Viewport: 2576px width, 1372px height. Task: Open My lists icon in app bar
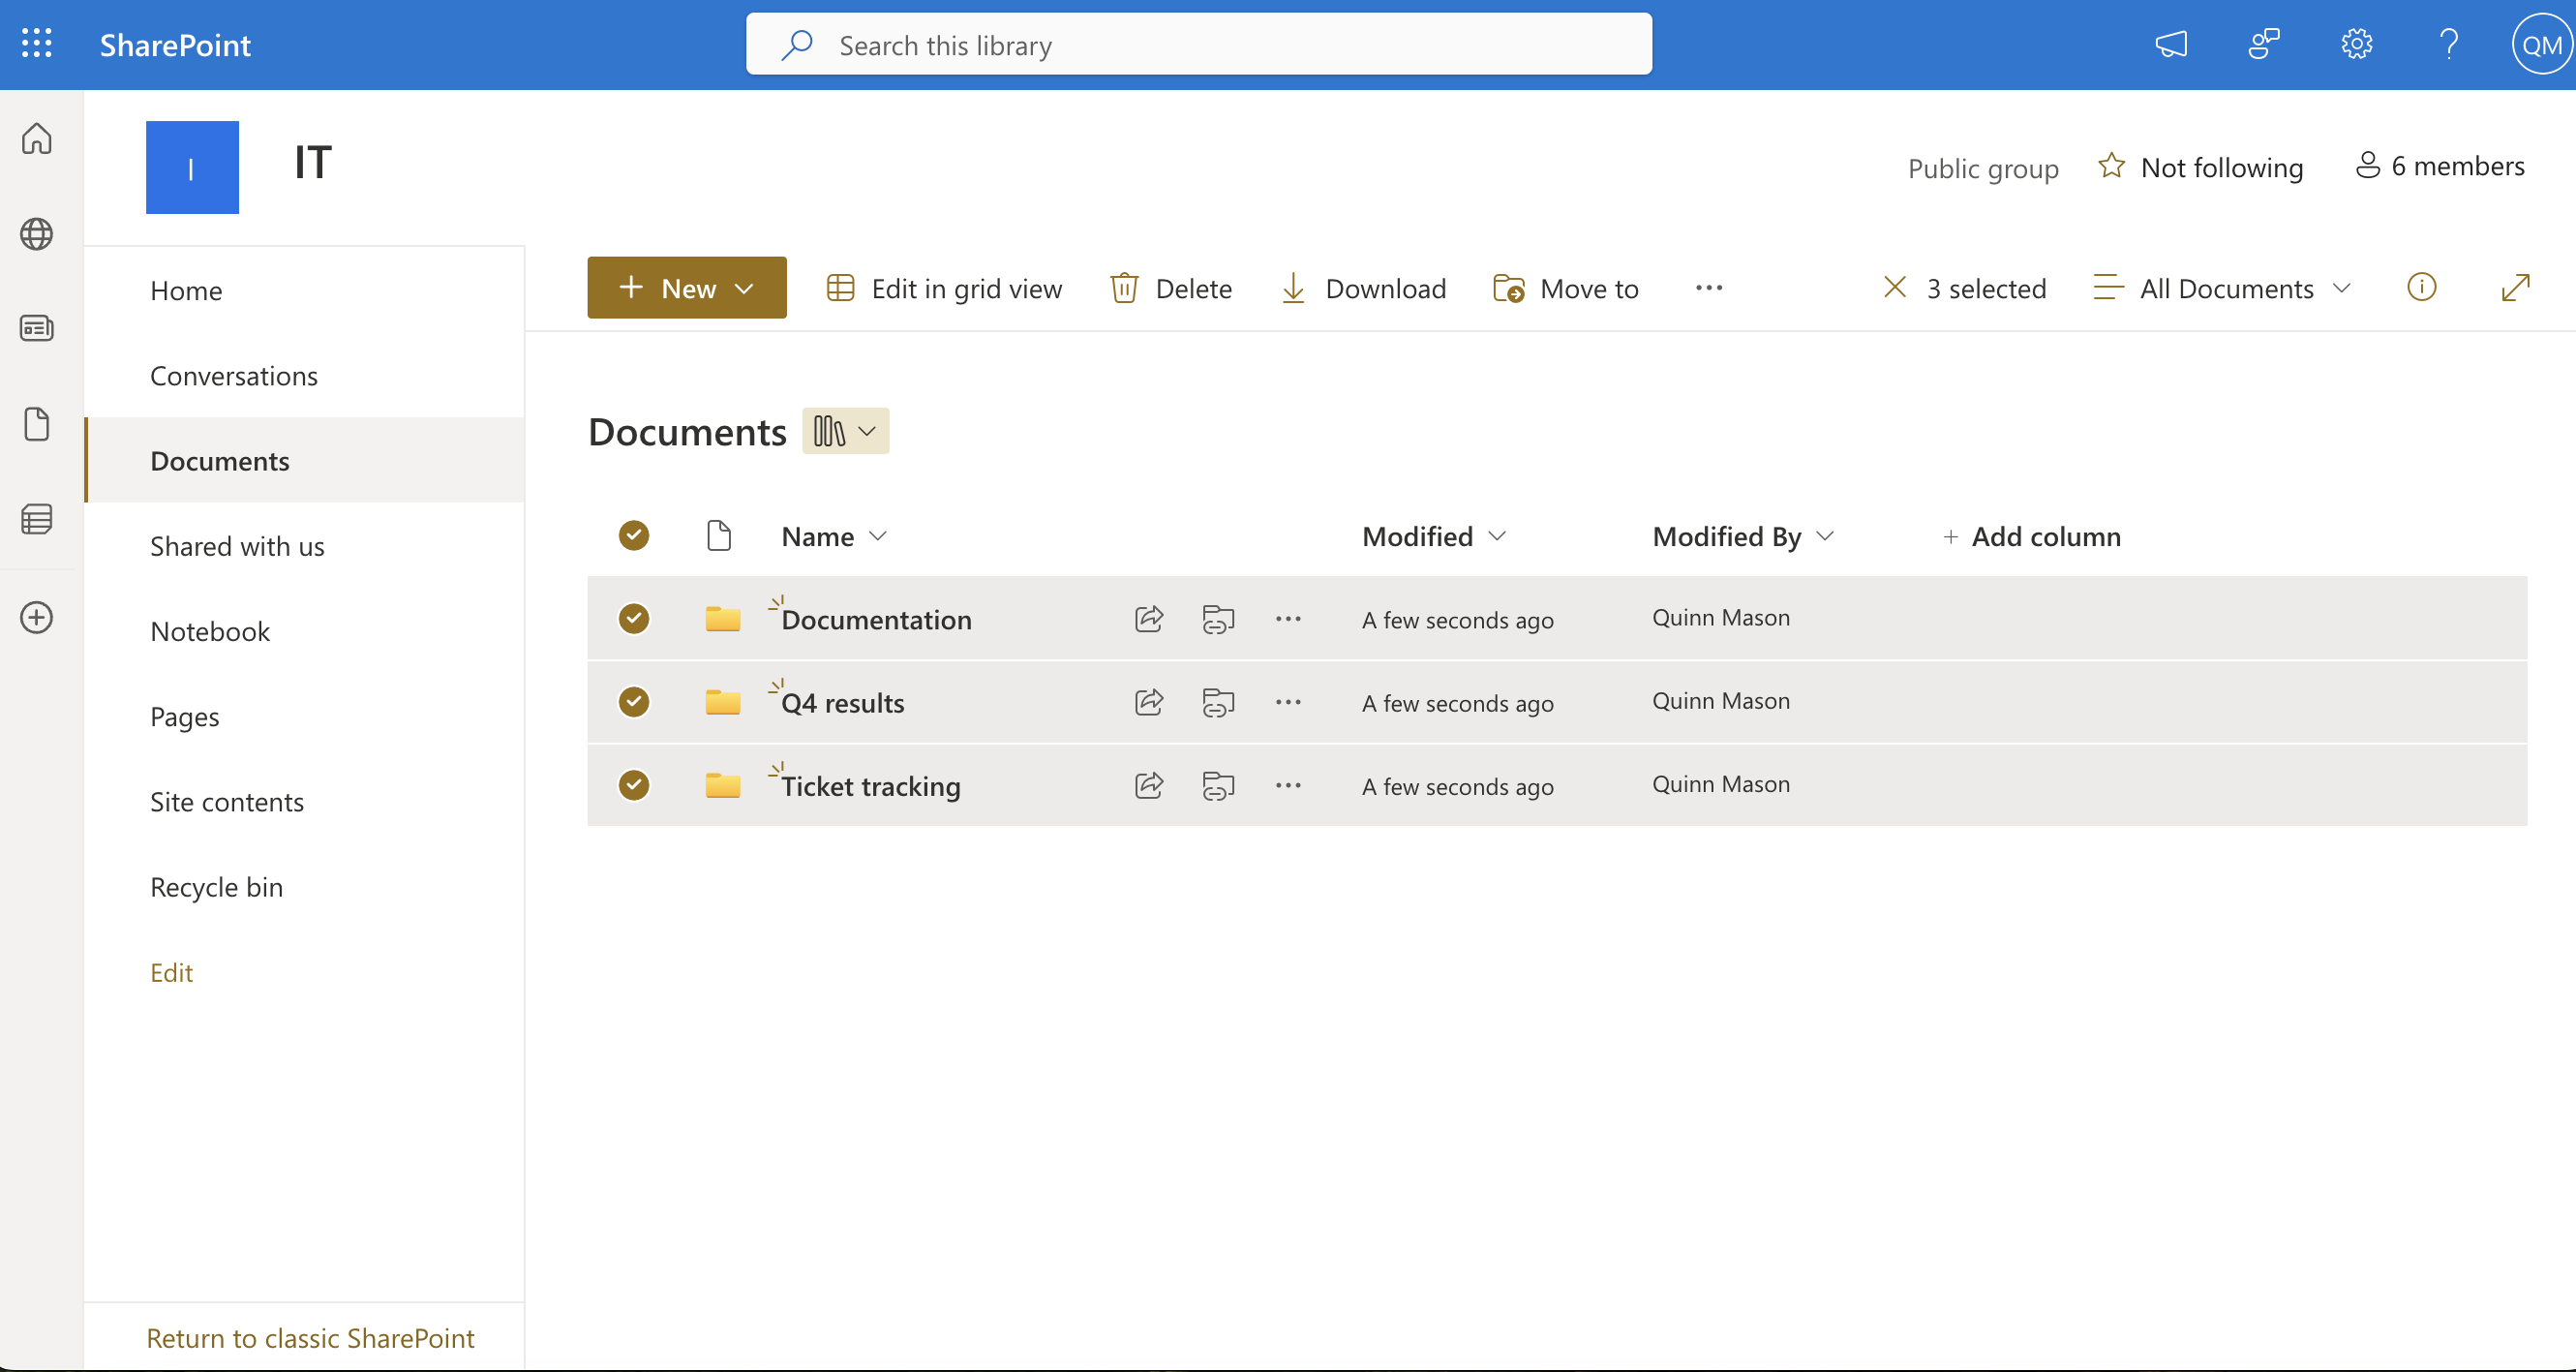pos(37,519)
